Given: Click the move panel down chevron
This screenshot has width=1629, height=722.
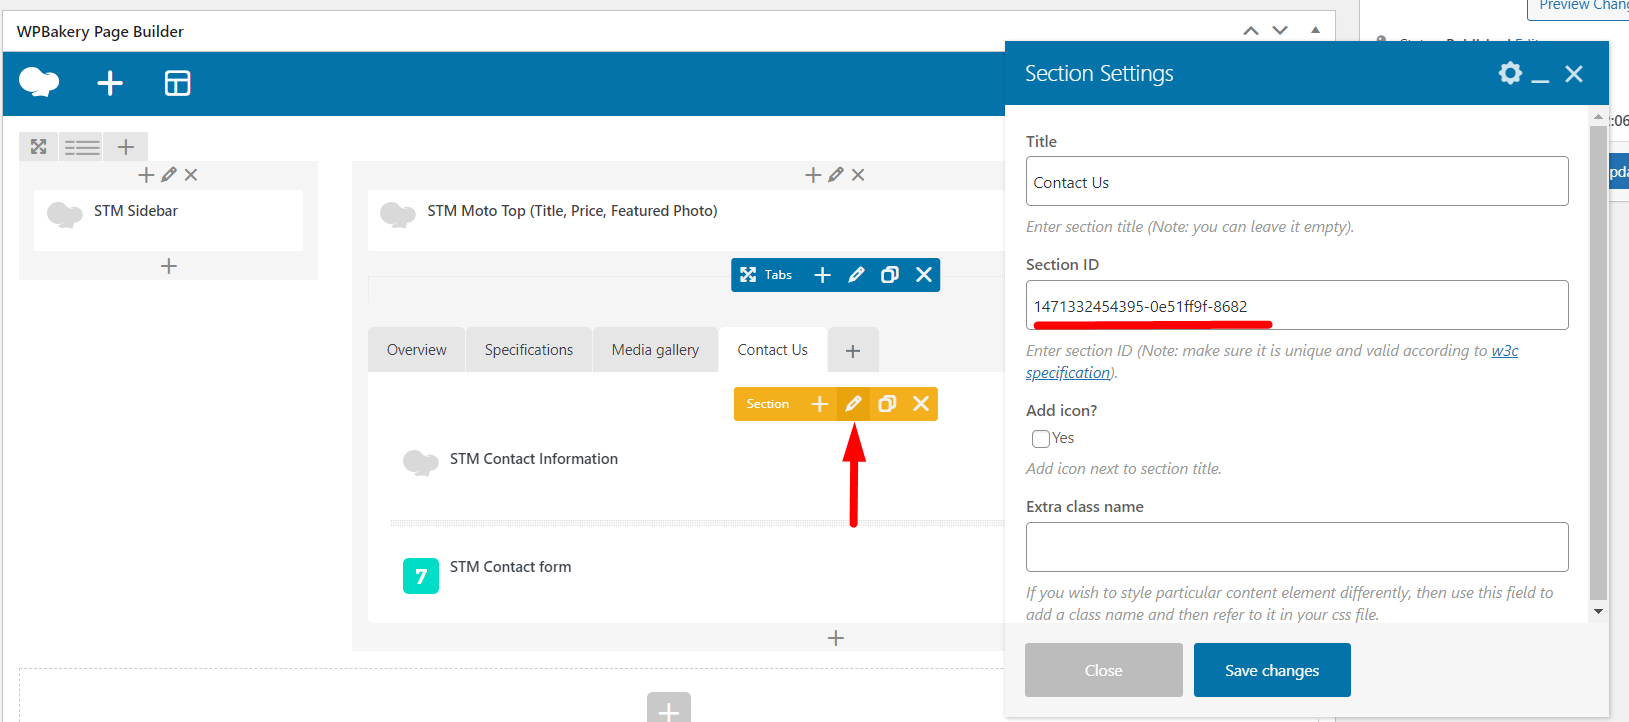Looking at the screenshot, I should click(x=1280, y=31).
